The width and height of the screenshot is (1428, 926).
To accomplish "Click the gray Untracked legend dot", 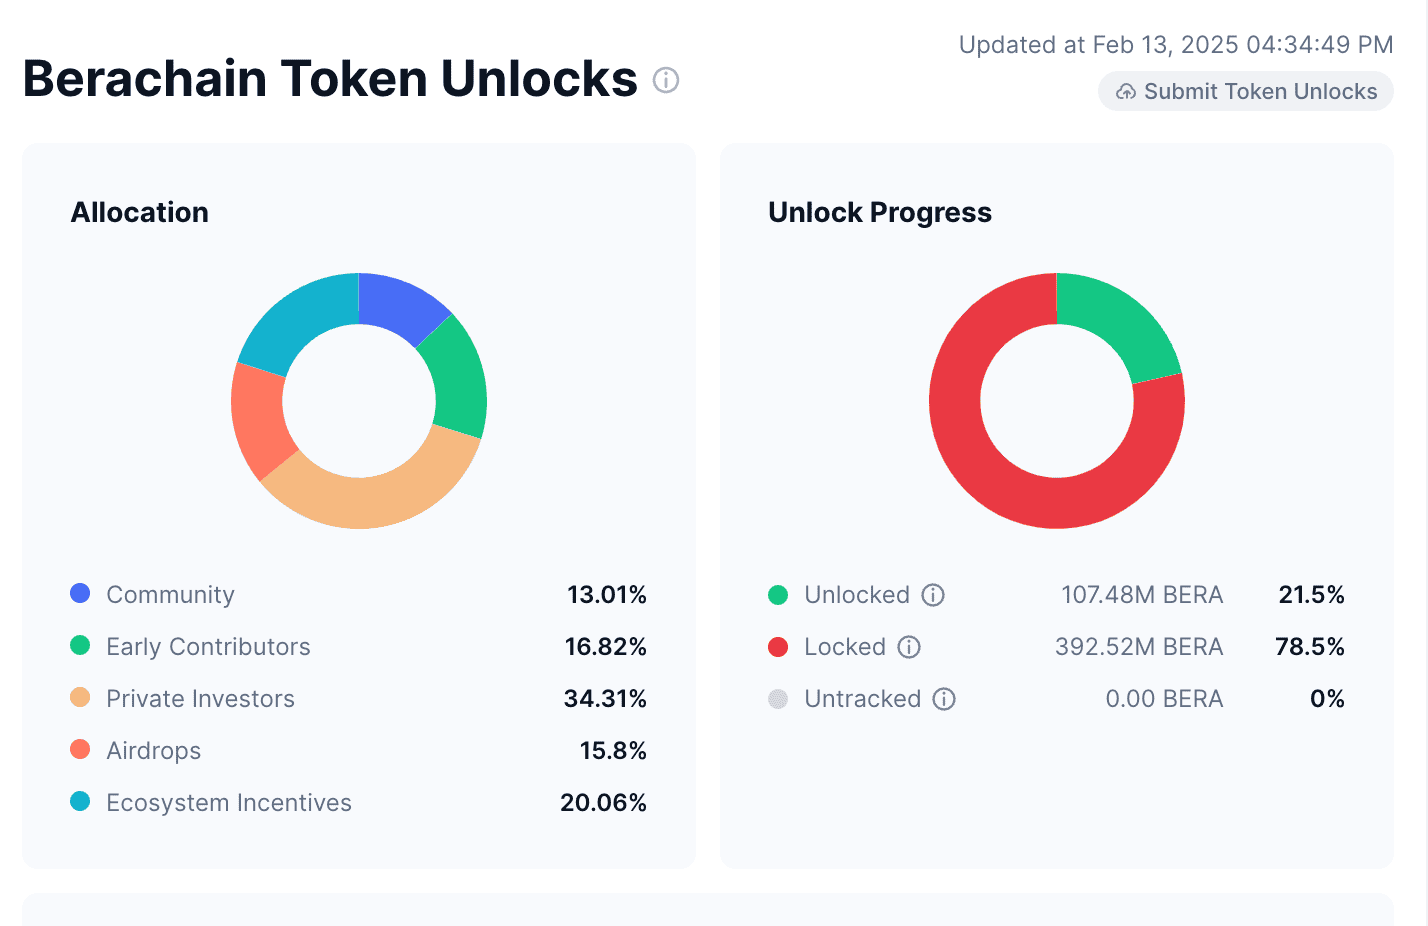I will tap(778, 698).
